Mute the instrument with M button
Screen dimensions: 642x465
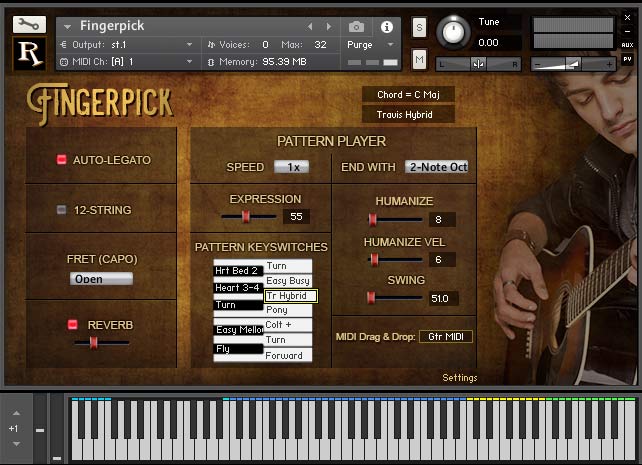[x=419, y=60]
